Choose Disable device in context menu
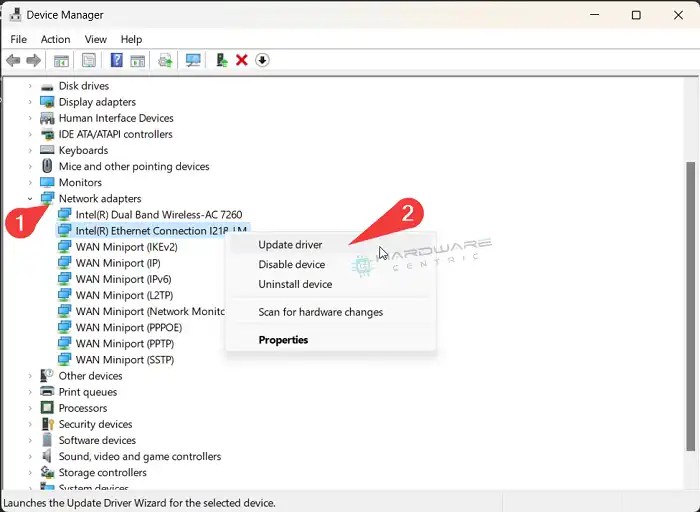 (331, 264)
